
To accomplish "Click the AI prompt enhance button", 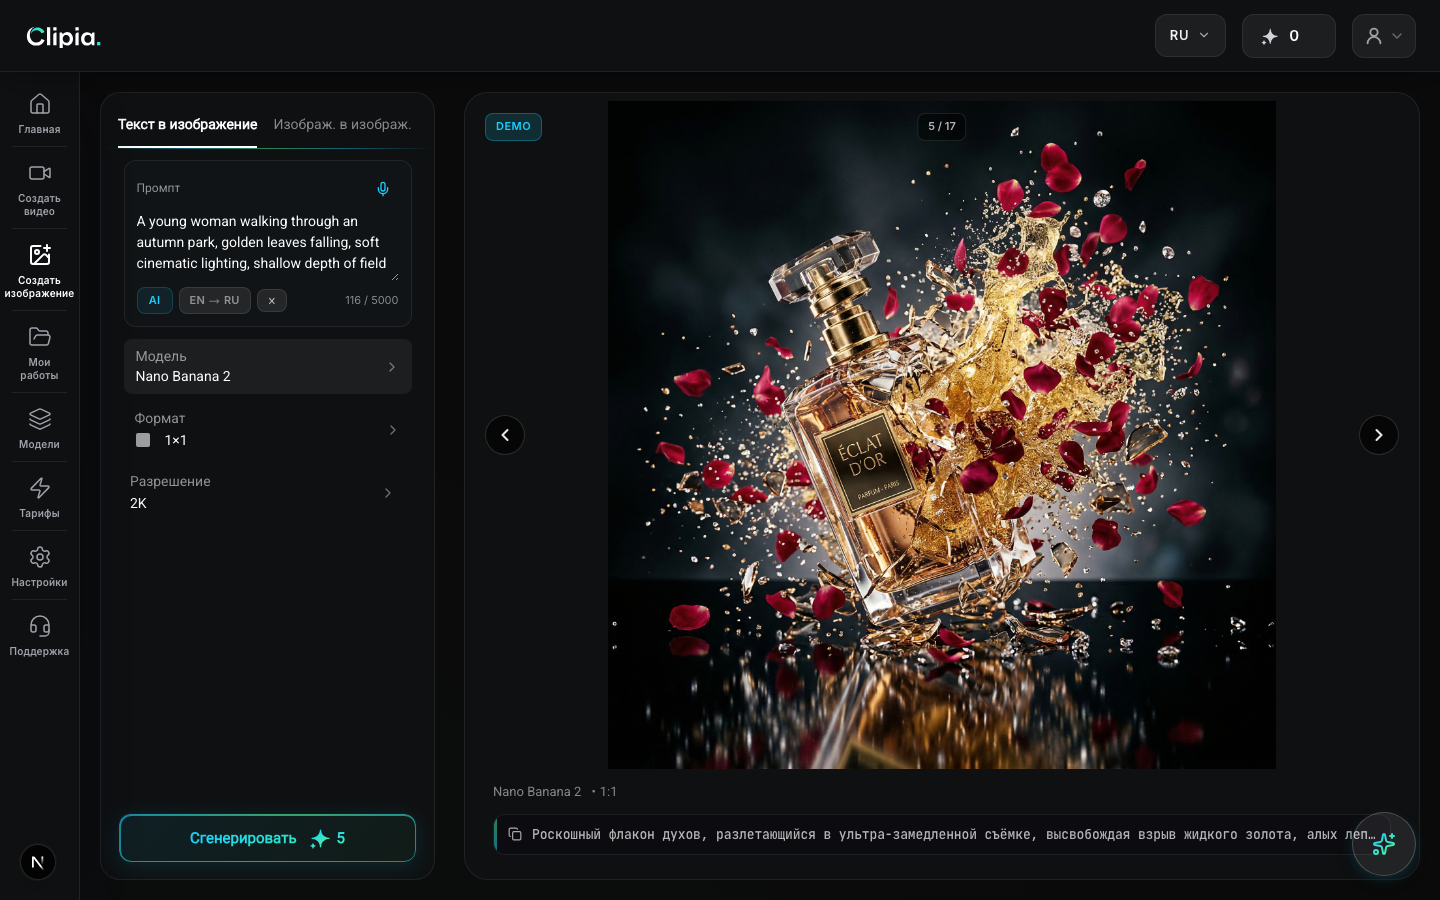I will click(x=154, y=300).
